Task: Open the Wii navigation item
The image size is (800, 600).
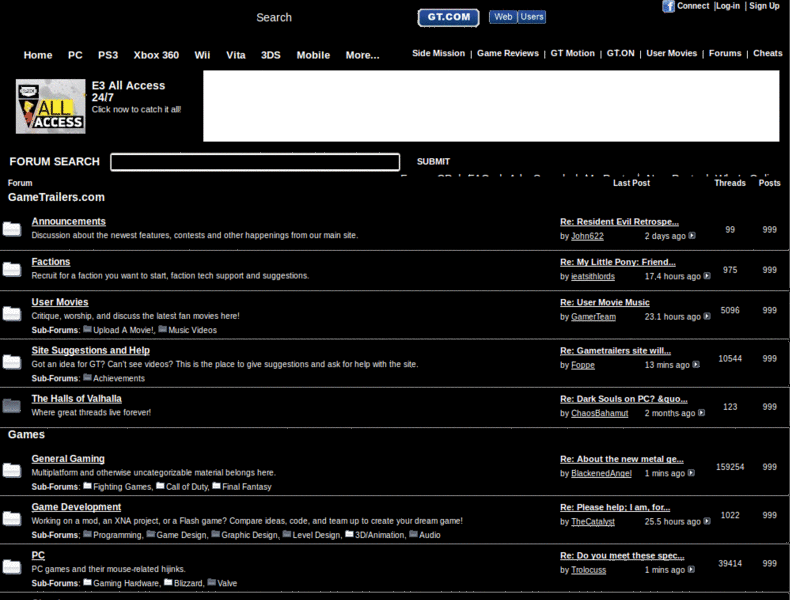Action: pyautogui.click(x=202, y=55)
